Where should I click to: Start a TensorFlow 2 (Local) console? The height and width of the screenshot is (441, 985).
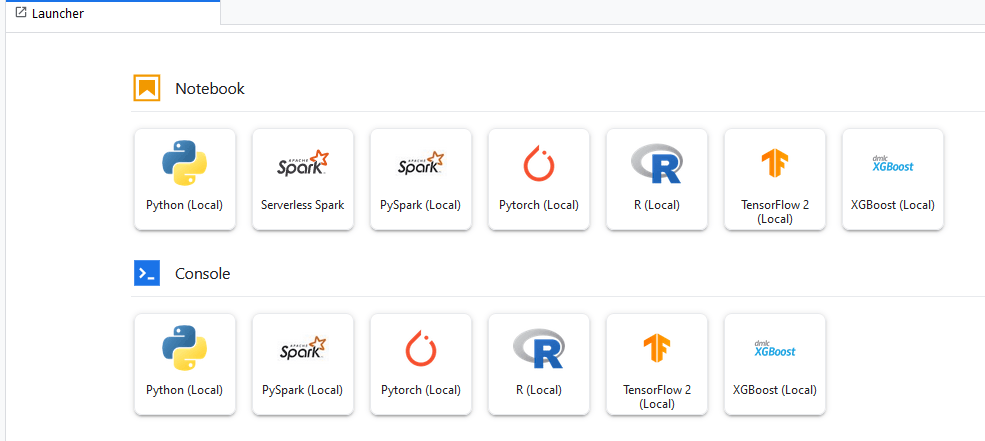tap(657, 364)
